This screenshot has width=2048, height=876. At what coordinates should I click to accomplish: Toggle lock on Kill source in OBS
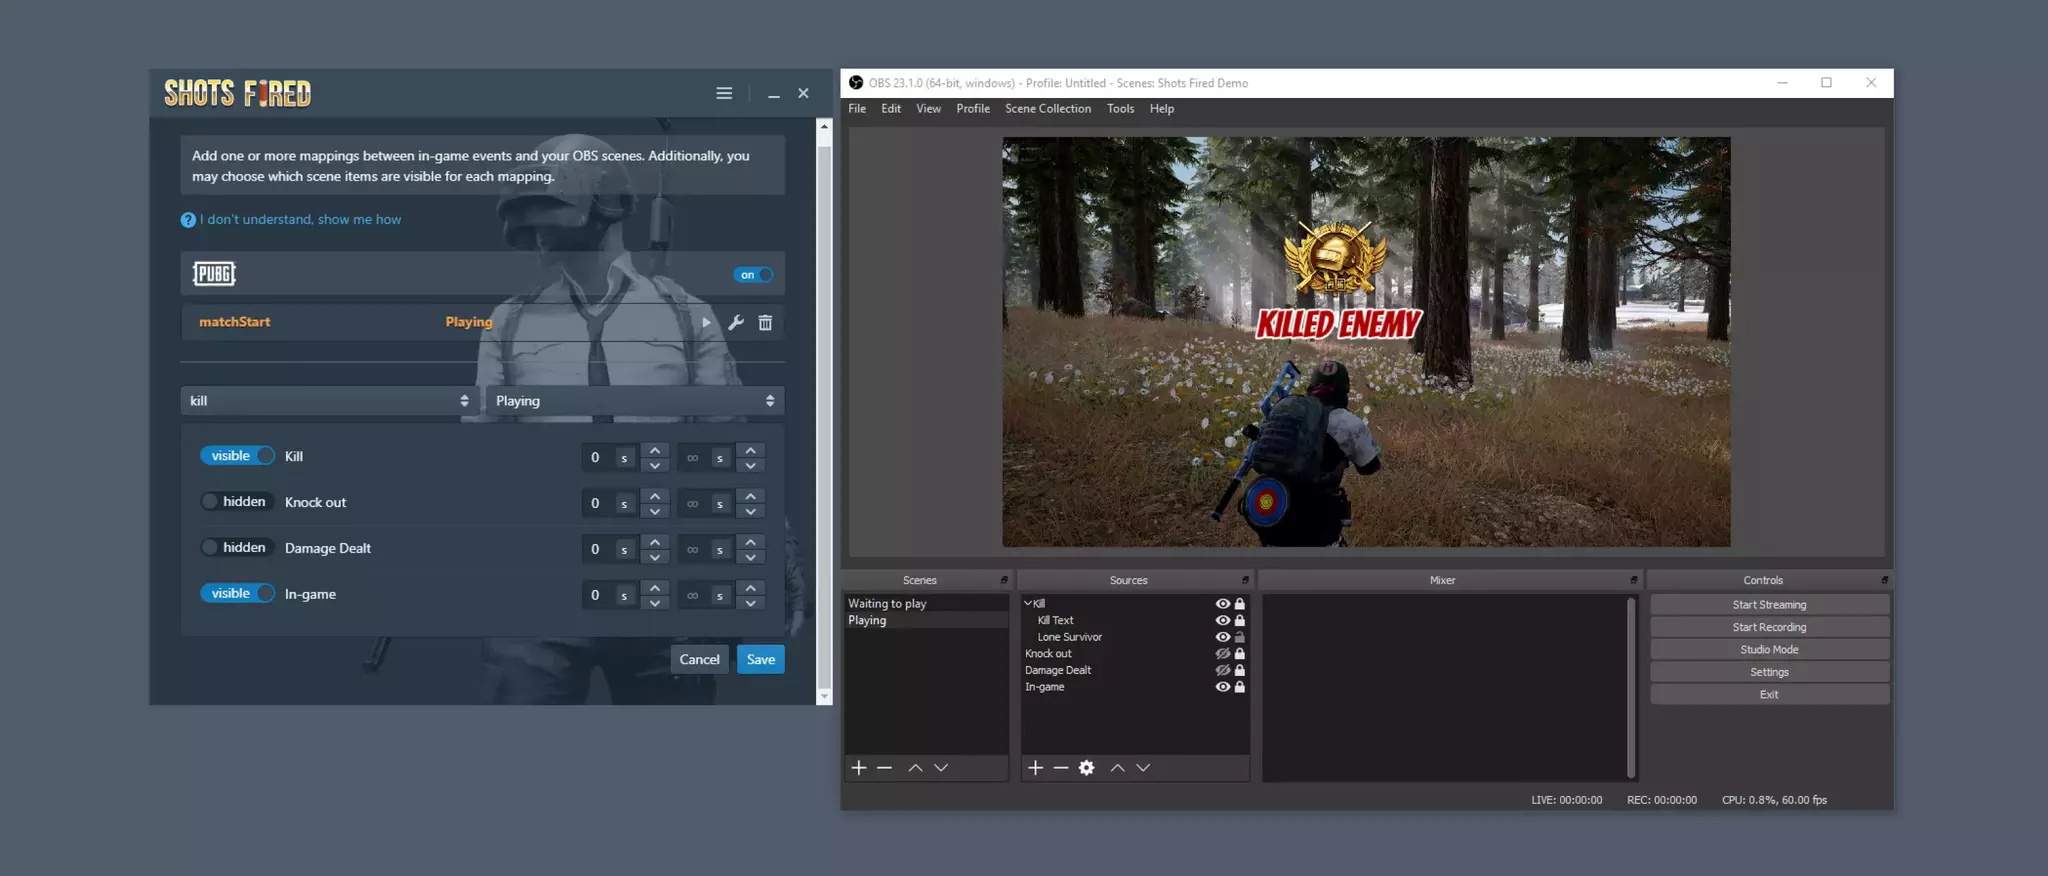[x=1240, y=604]
